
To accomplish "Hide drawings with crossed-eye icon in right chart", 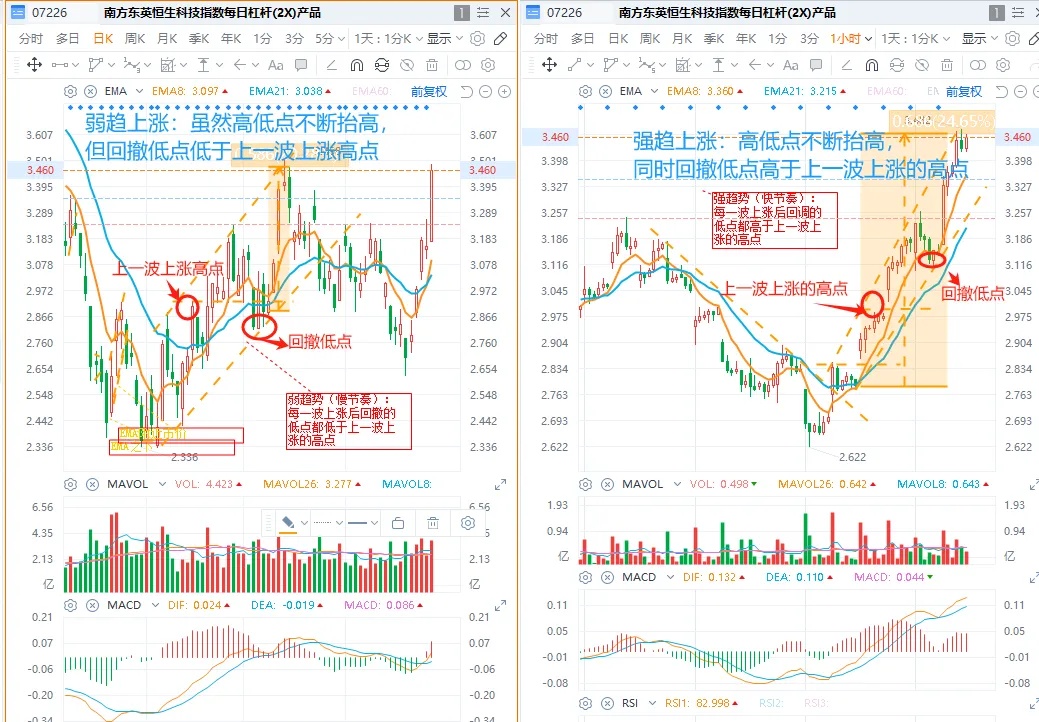I will tap(922, 65).
